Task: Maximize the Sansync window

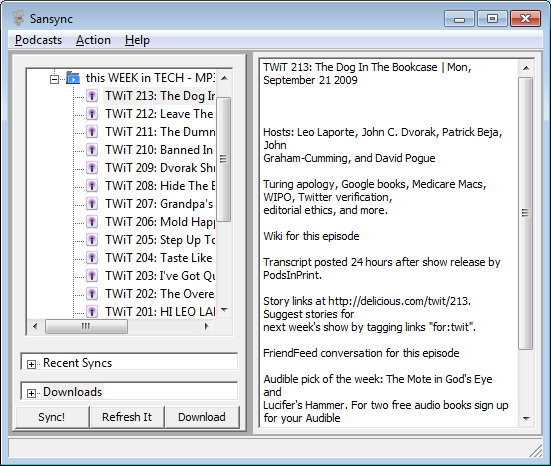Action: click(x=492, y=18)
